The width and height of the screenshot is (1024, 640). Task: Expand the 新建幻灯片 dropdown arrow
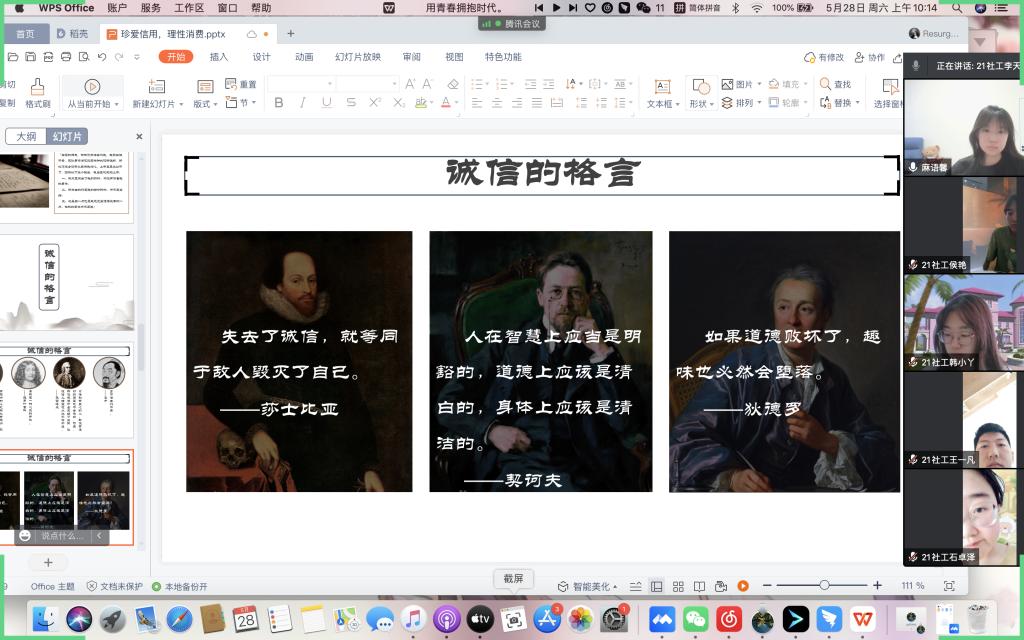tap(180, 104)
